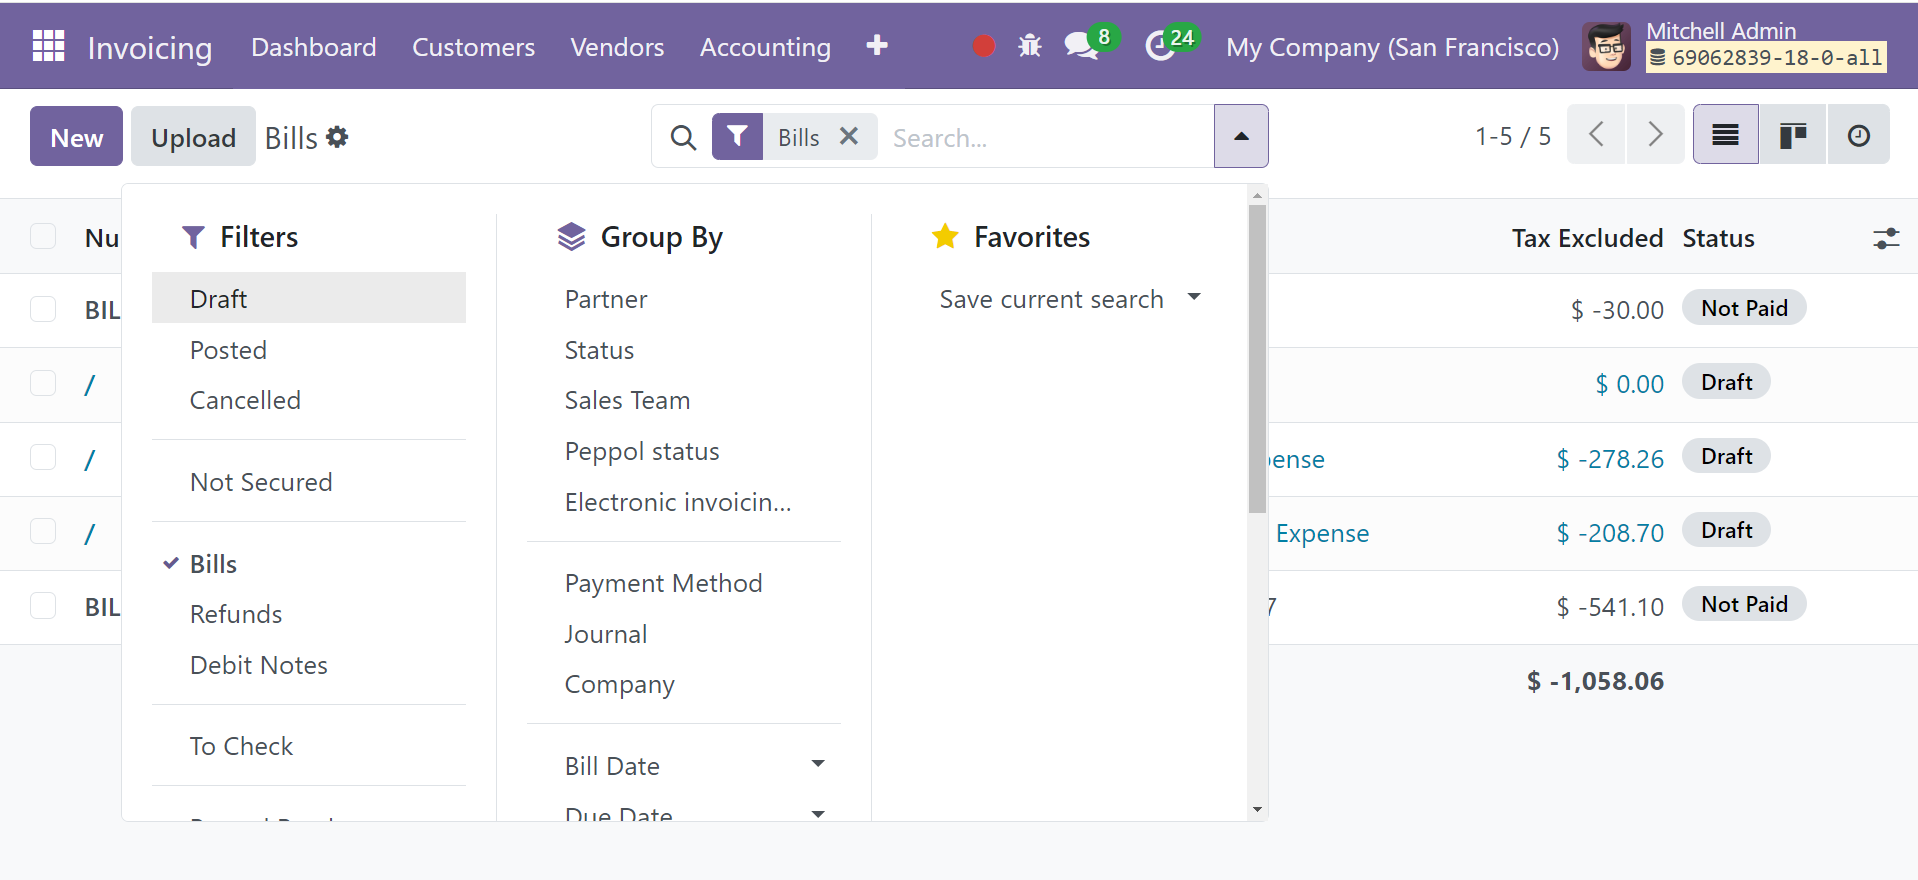This screenshot has width=1918, height=880.
Task: Filter by Refunds
Action: point(309,614)
